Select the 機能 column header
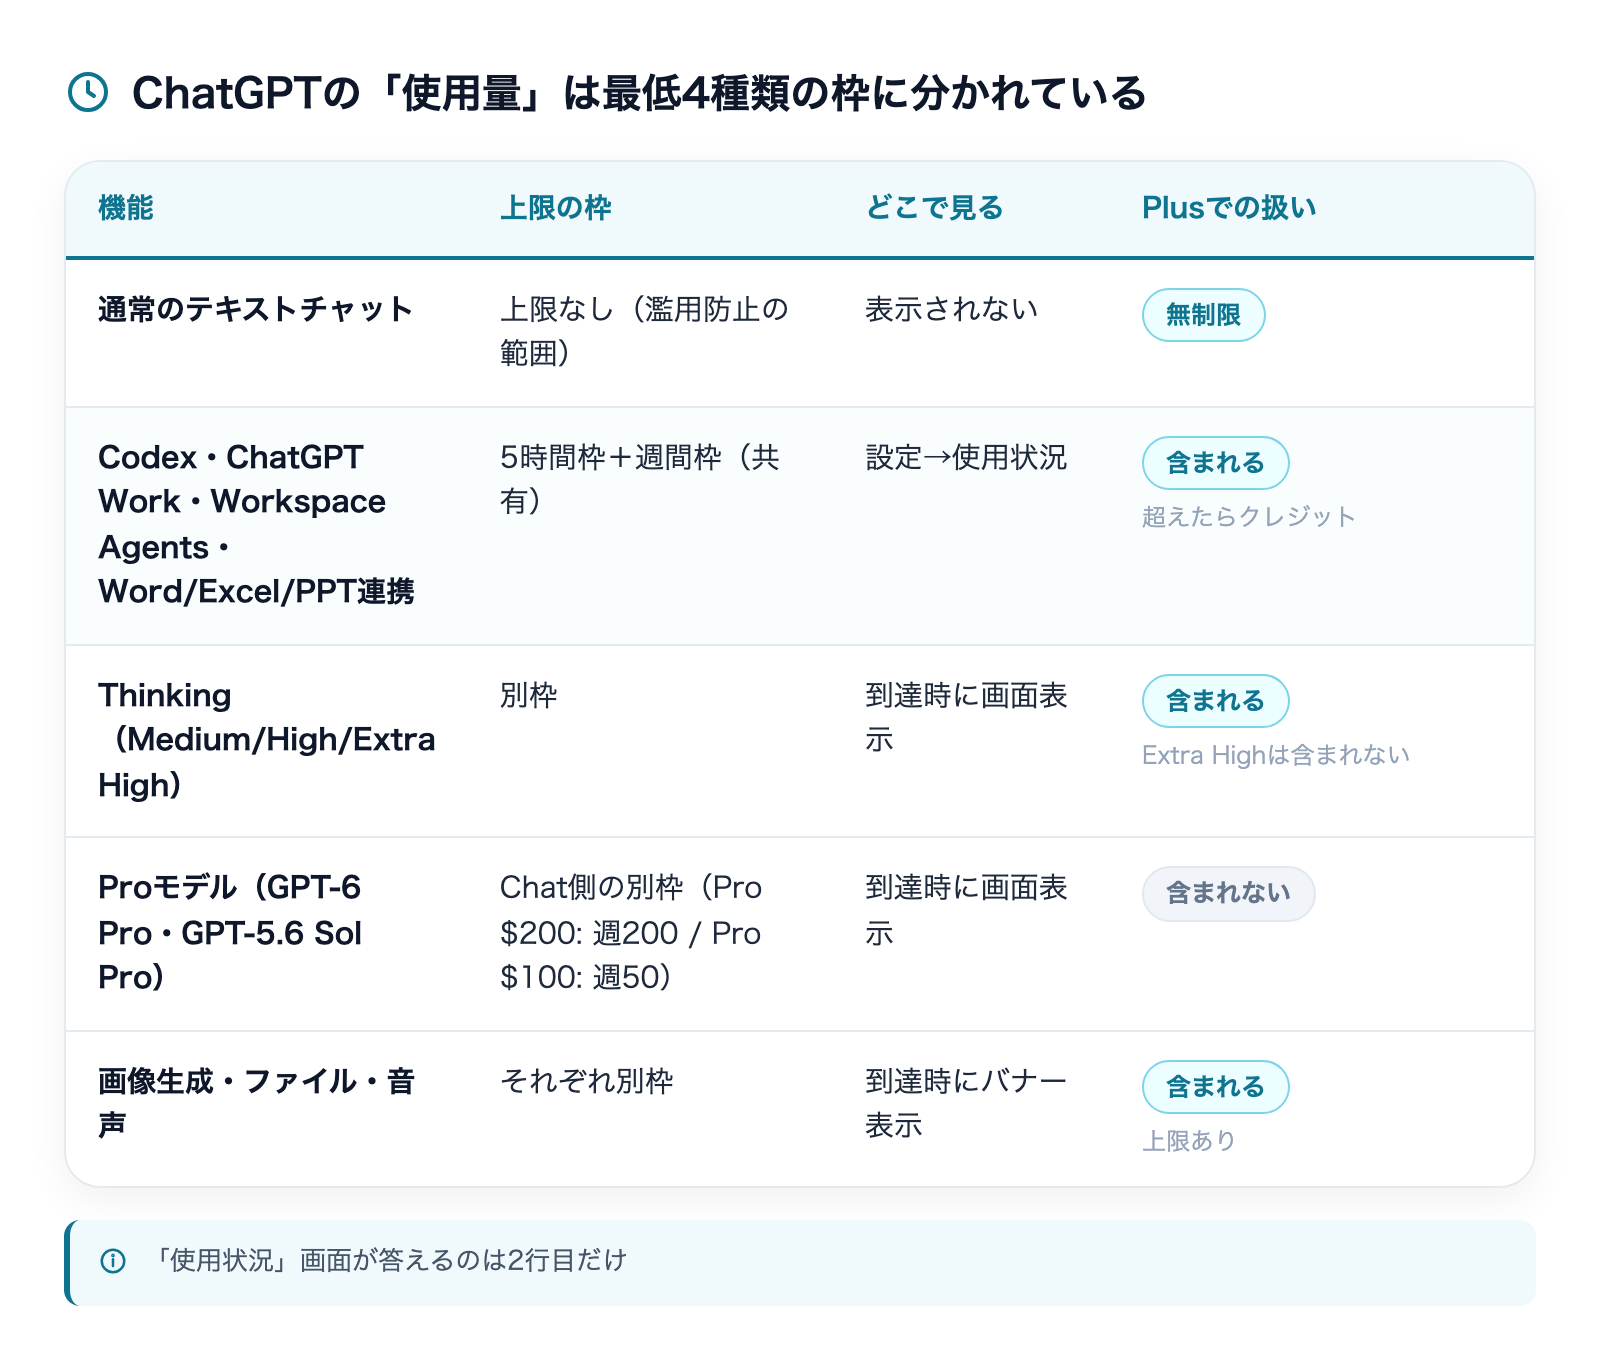This screenshot has height=1370, width=1600. pyautogui.click(x=126, y=208)
